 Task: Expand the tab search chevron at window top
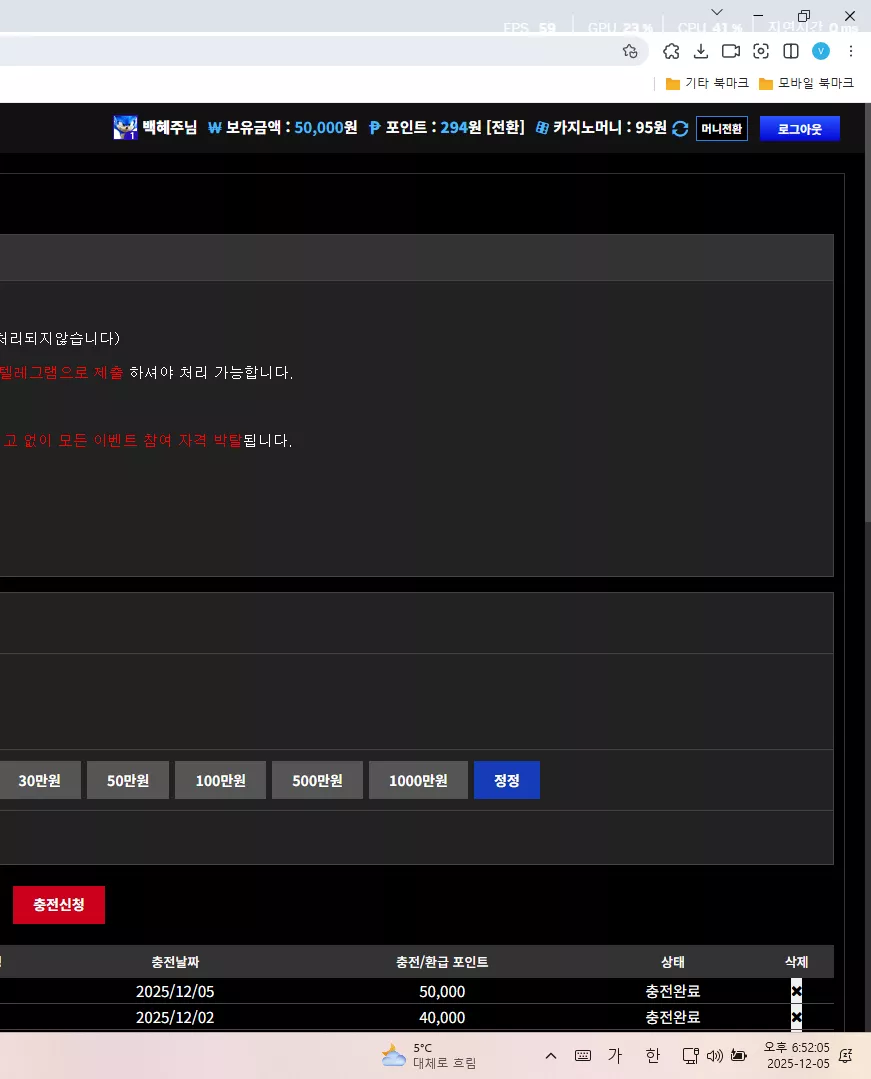[717, 12]
